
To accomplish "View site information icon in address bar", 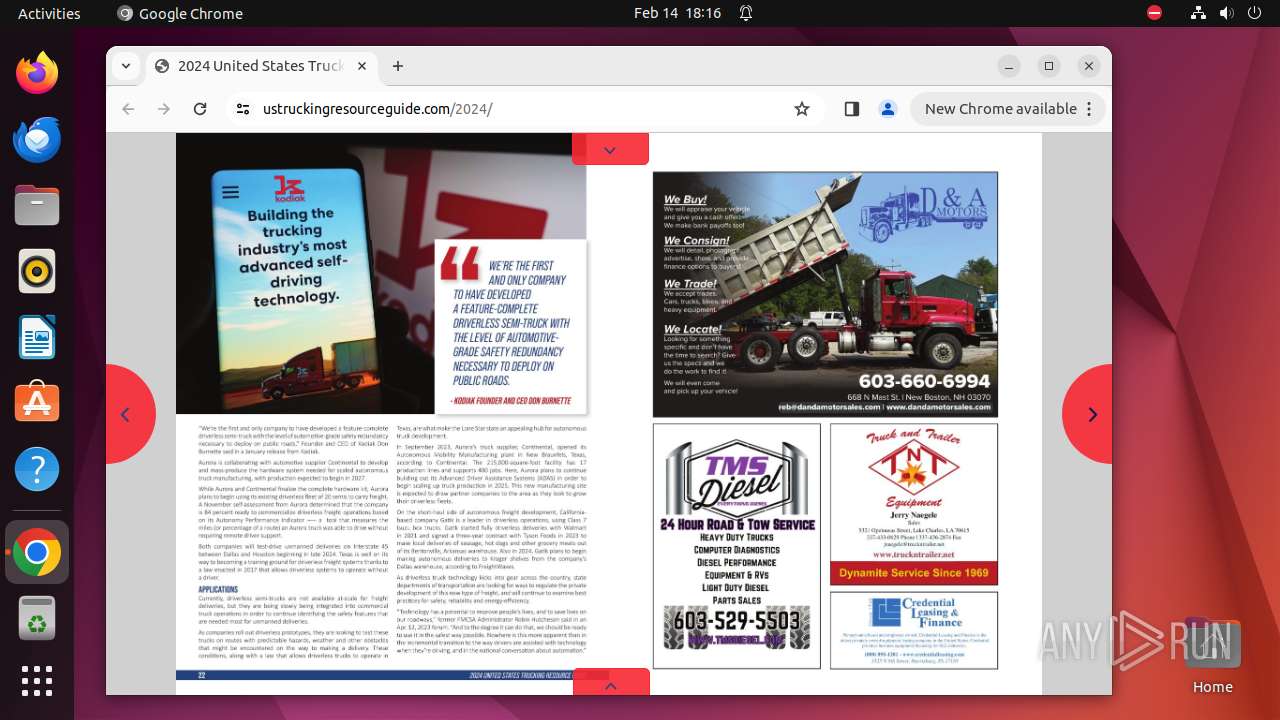I will [243, 109].
